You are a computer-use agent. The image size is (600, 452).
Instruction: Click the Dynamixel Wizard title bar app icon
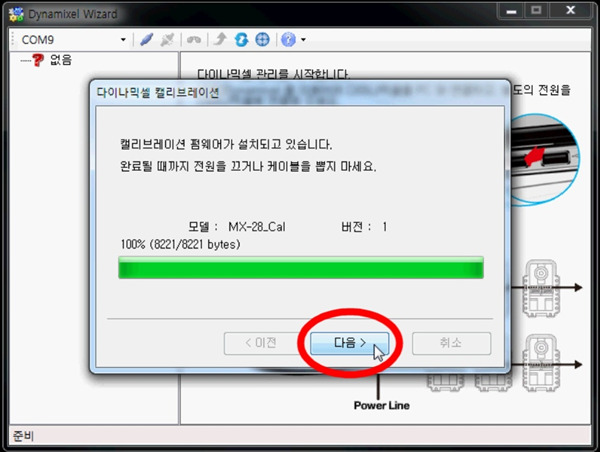click(x=17, y=14)
